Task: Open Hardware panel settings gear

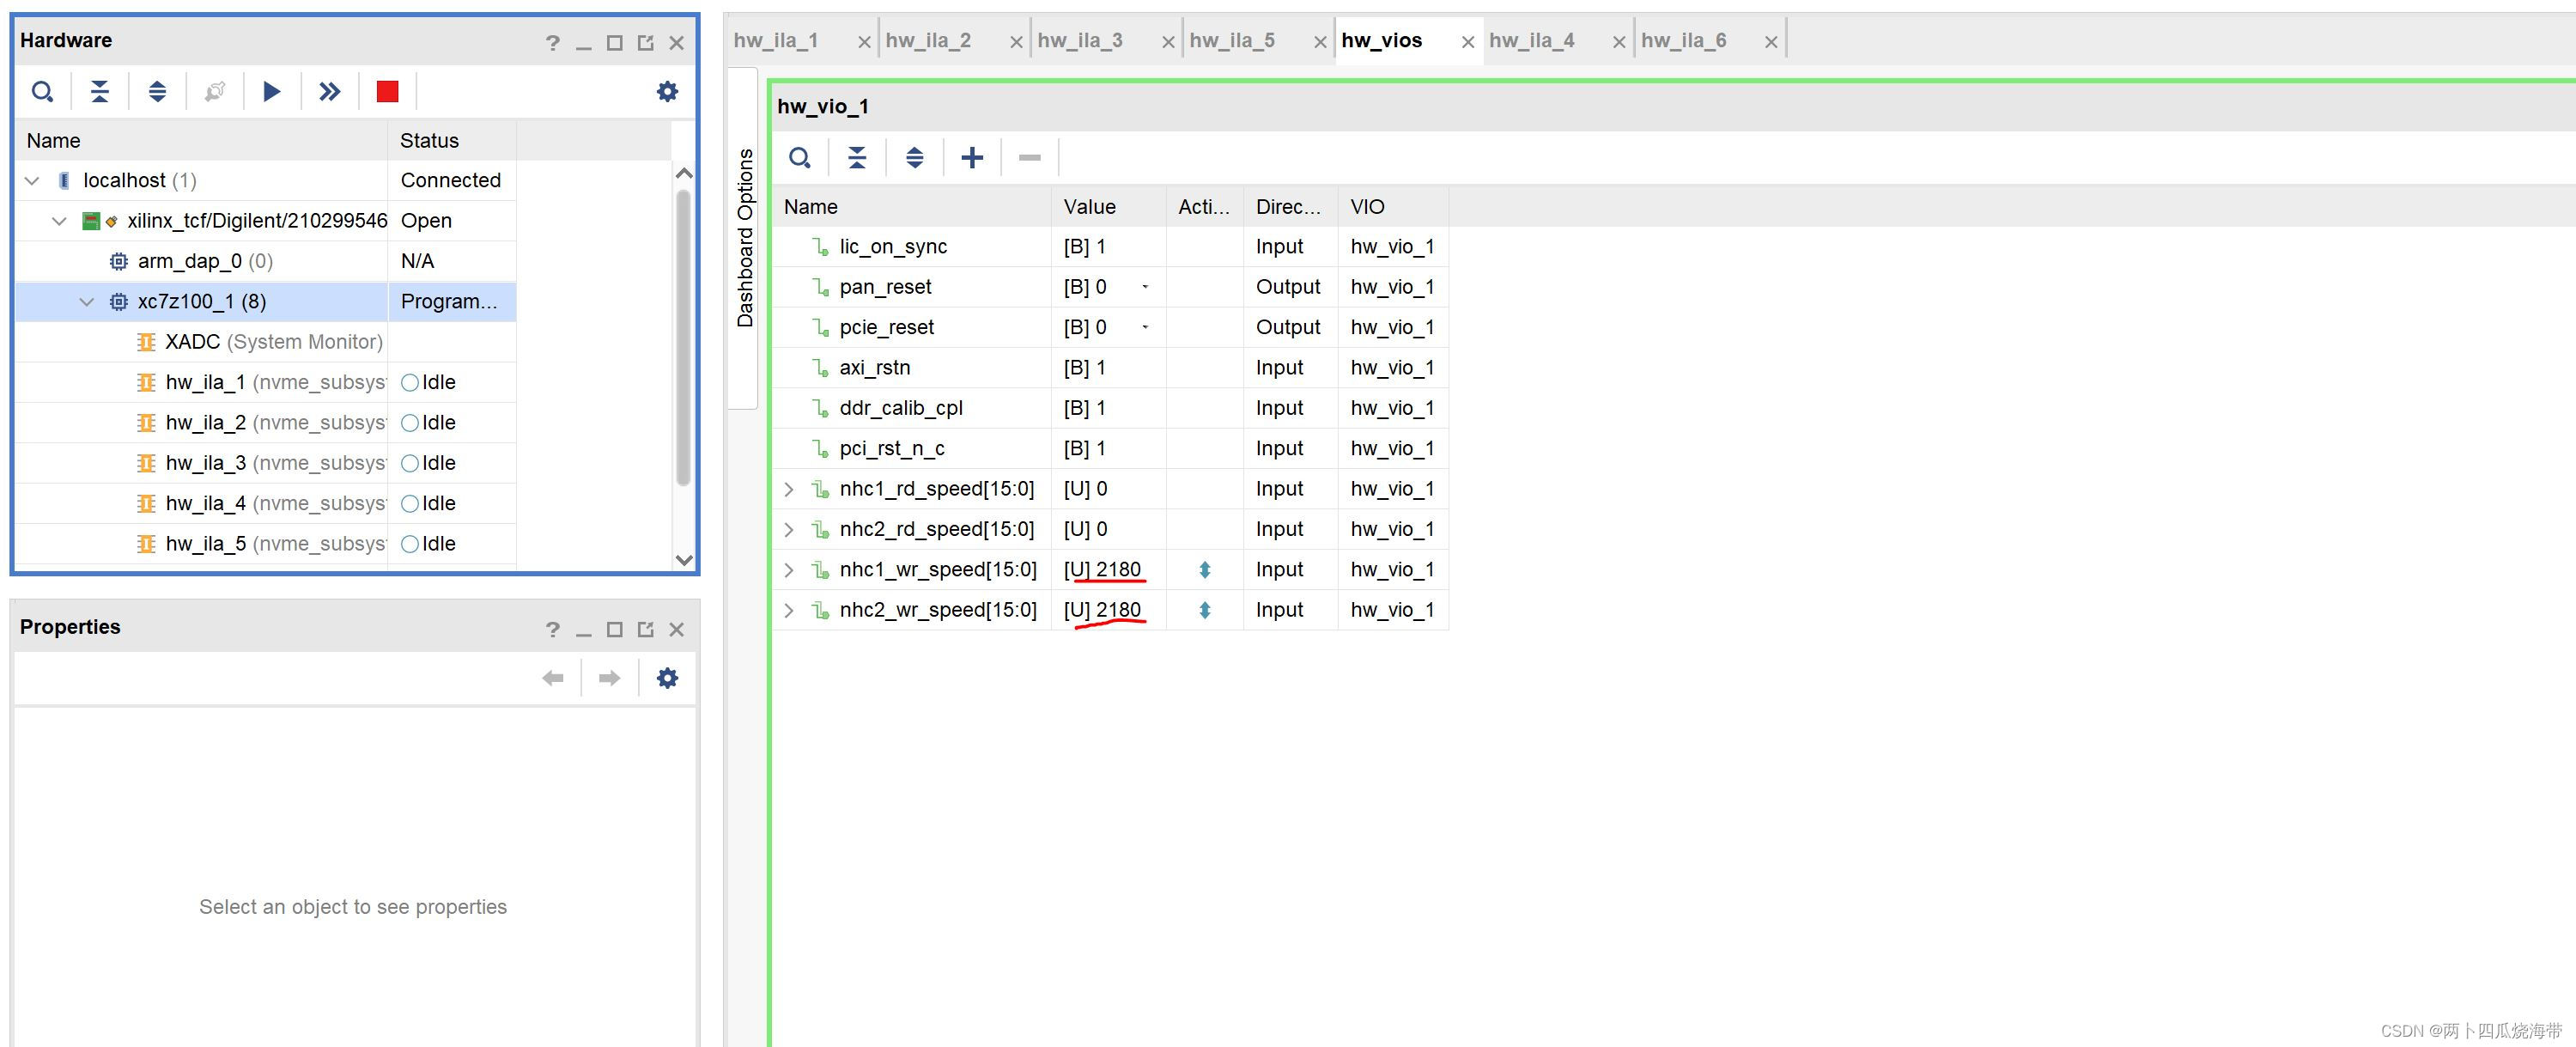Action: [667, 92]
